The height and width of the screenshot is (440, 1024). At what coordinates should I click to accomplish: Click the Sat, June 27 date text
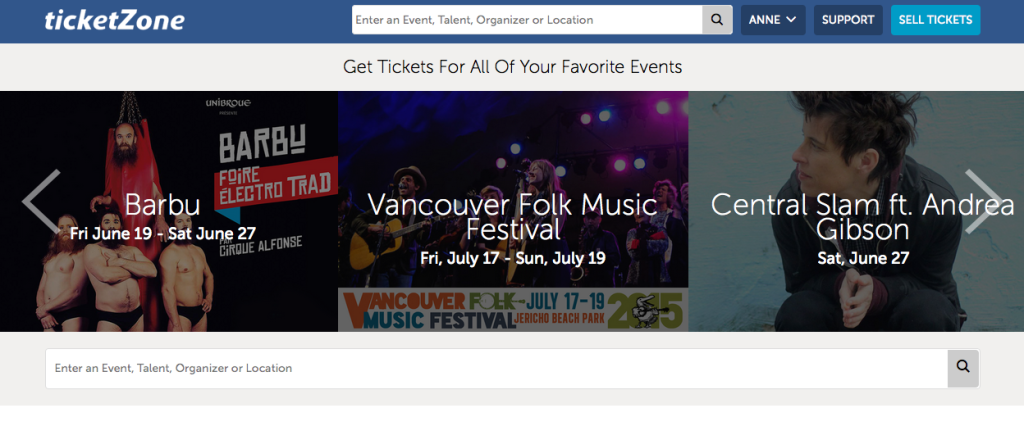(863, 258)
